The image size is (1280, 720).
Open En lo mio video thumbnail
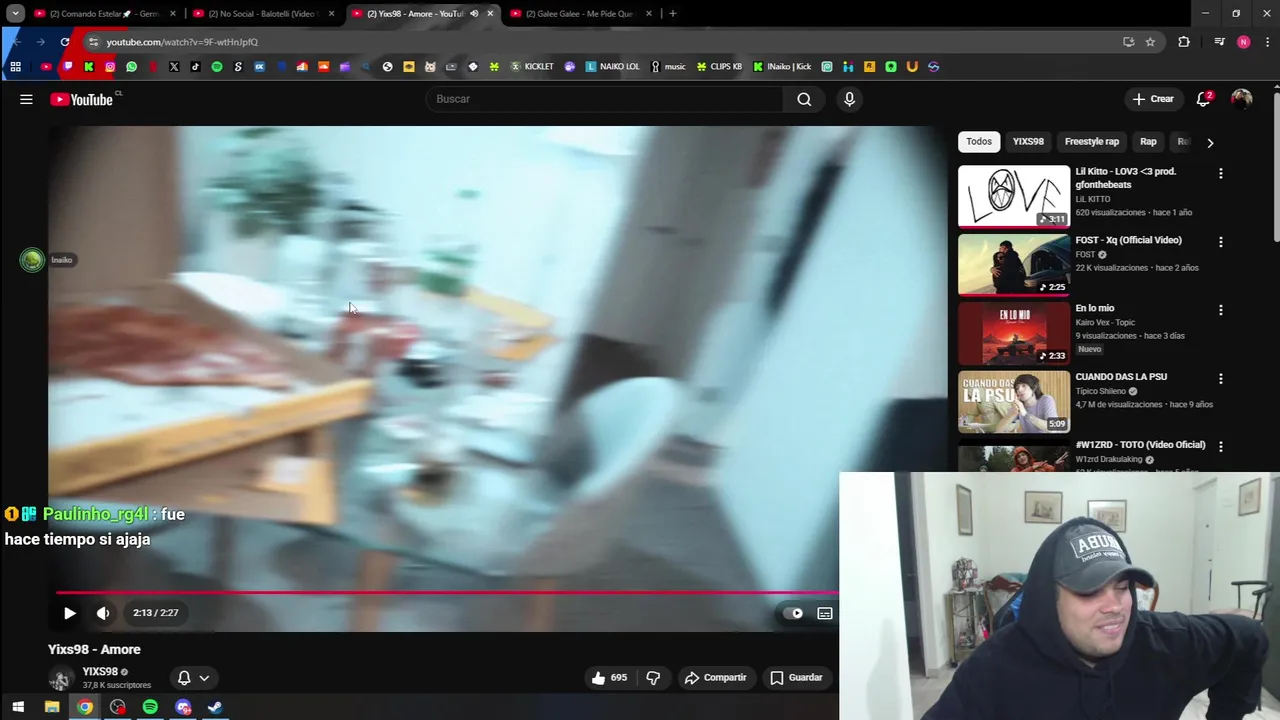tap(1014, 333)
